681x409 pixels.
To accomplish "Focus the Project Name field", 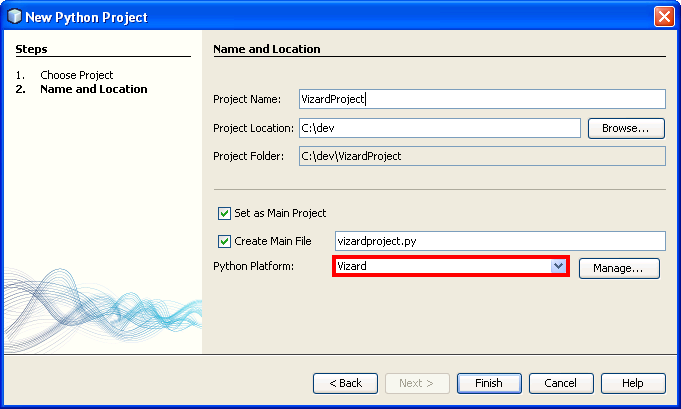I will tap(482, 99).
